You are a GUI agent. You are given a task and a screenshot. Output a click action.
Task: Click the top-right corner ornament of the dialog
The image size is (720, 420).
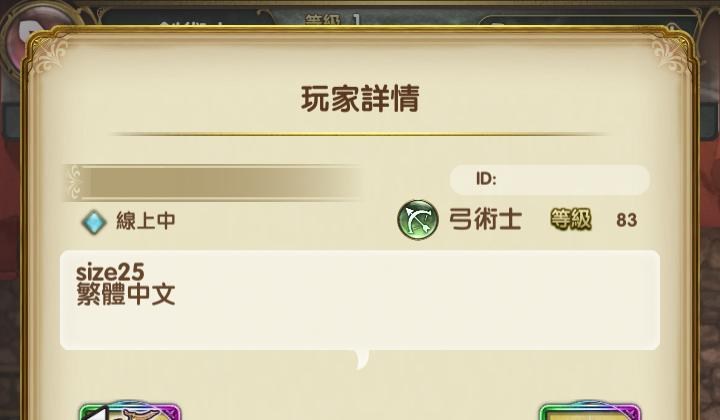coord(670,55)
